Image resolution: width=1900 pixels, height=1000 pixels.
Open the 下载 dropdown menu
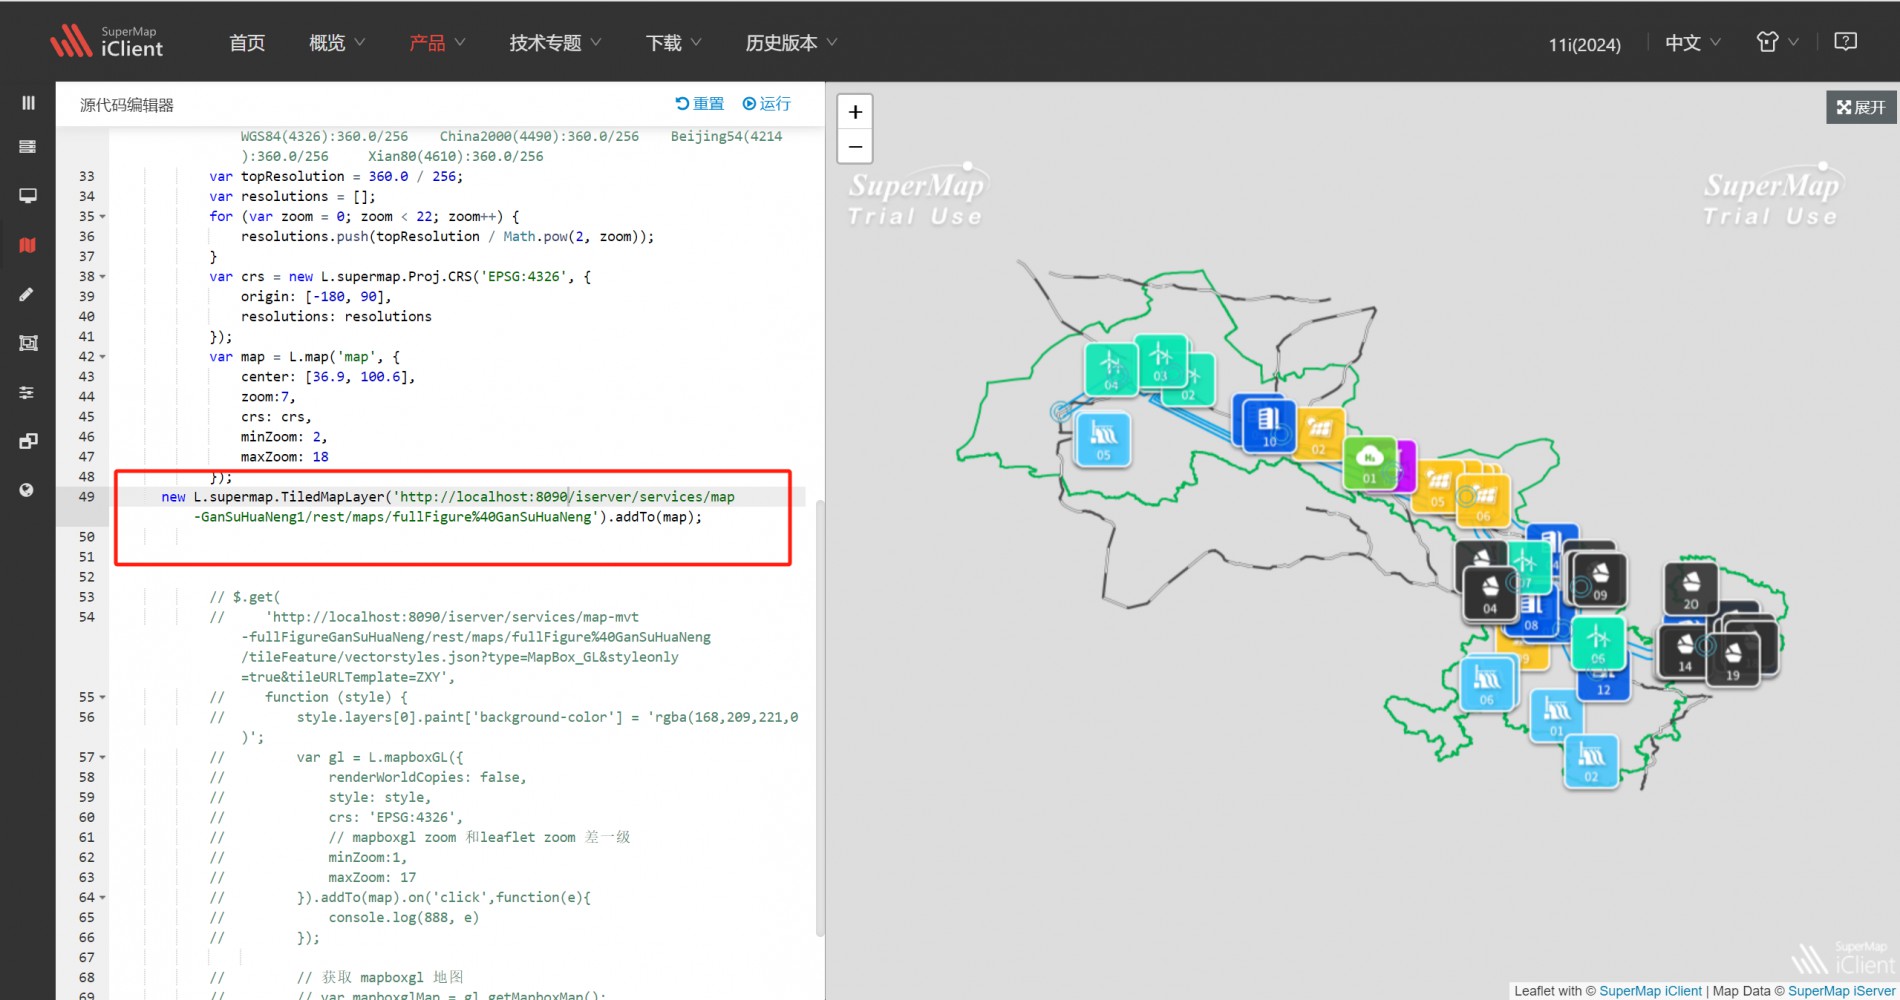[x=673, y=43]
